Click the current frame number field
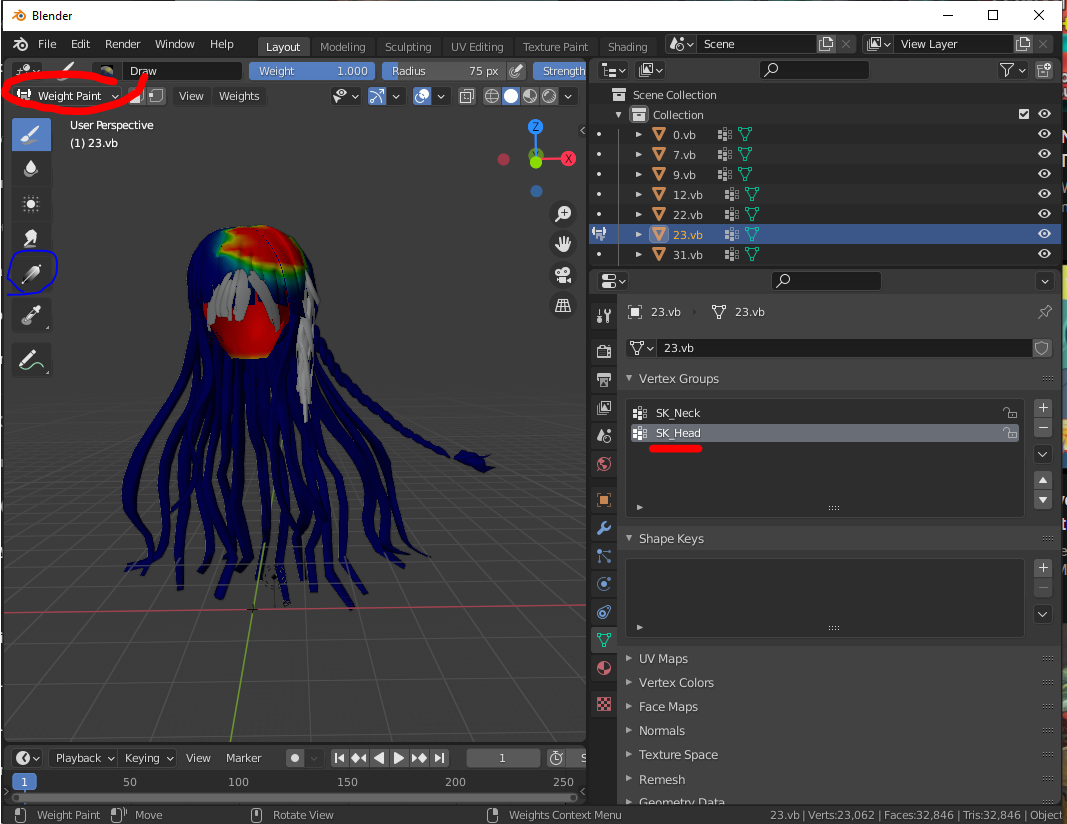Viewport: 1067px width, 824px height. (x=502, y=758)
